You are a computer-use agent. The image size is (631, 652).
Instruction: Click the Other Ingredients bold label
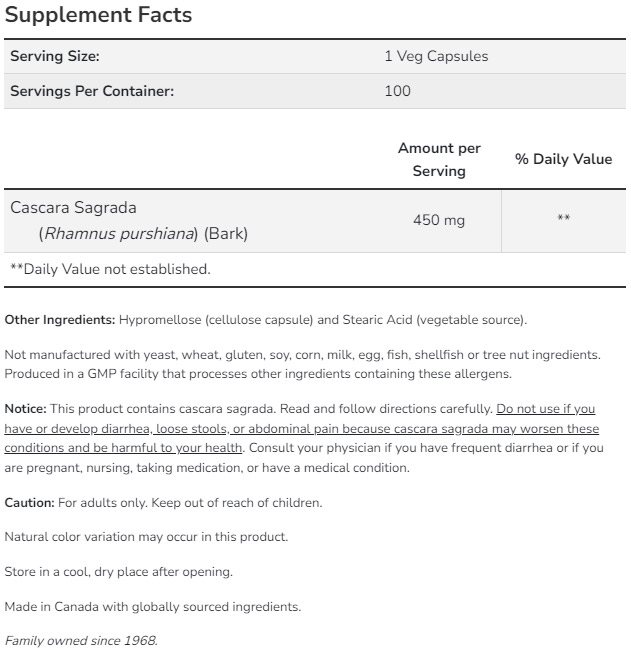[x=60, y=320]
